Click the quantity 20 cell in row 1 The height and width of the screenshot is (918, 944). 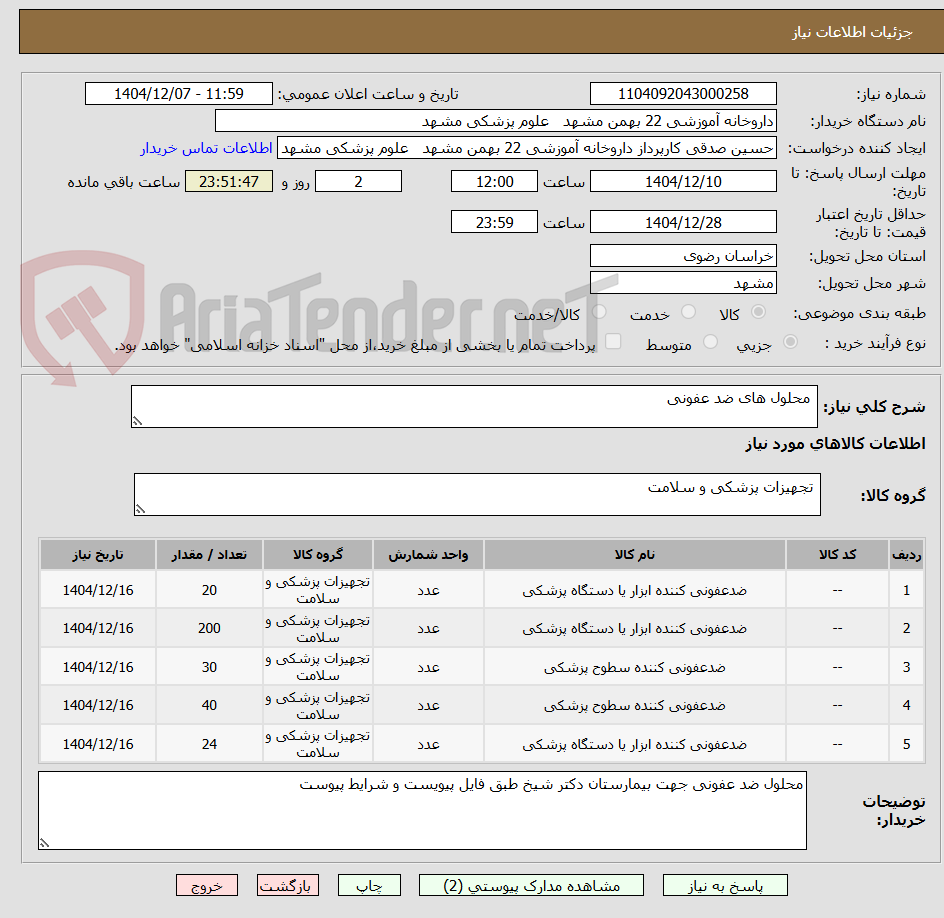(x=209, y=590)
